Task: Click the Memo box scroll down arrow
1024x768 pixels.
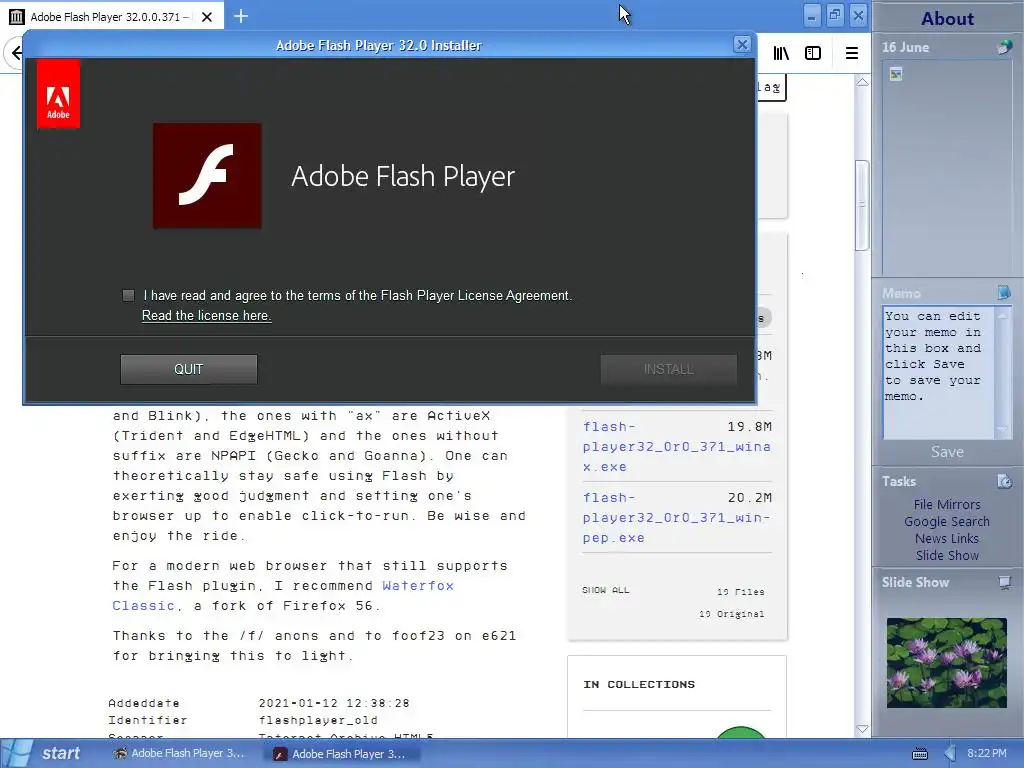Action: click(1002, 430)
